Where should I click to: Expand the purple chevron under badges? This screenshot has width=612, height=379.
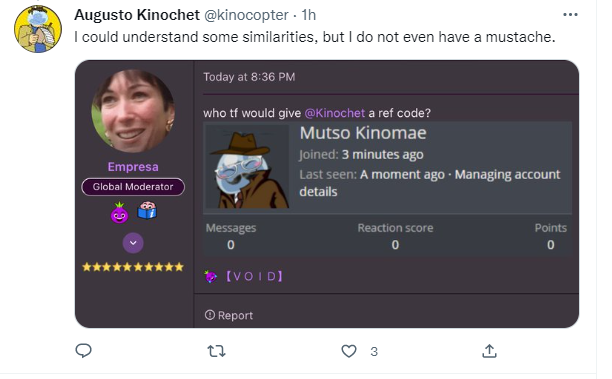133,243
